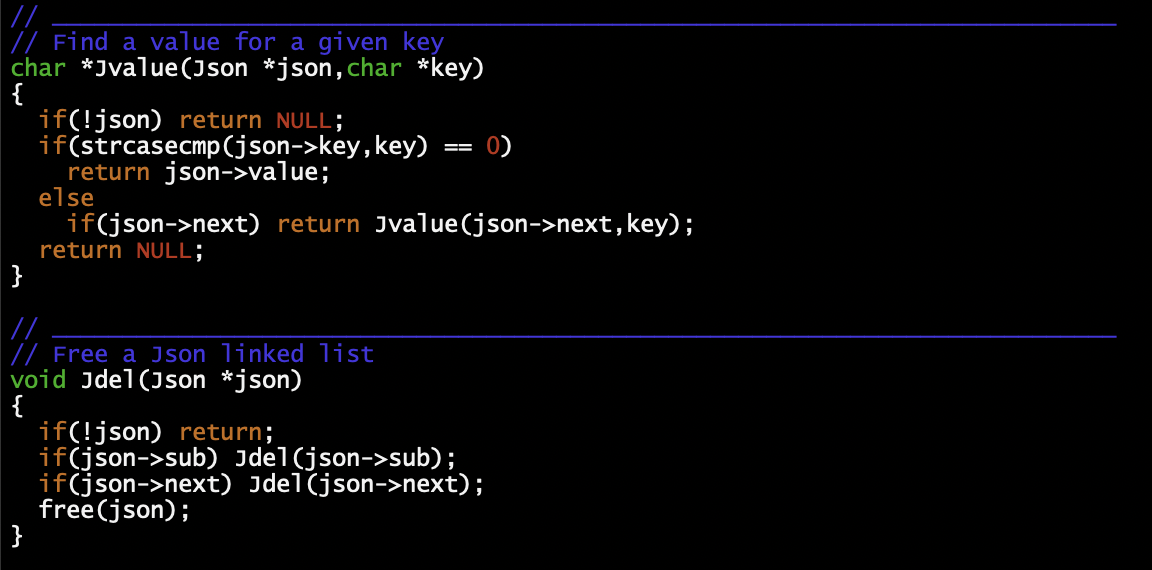1152x570 pixels.
Task: Click the Jdel function name in its definition
Action: pos(108,380)
